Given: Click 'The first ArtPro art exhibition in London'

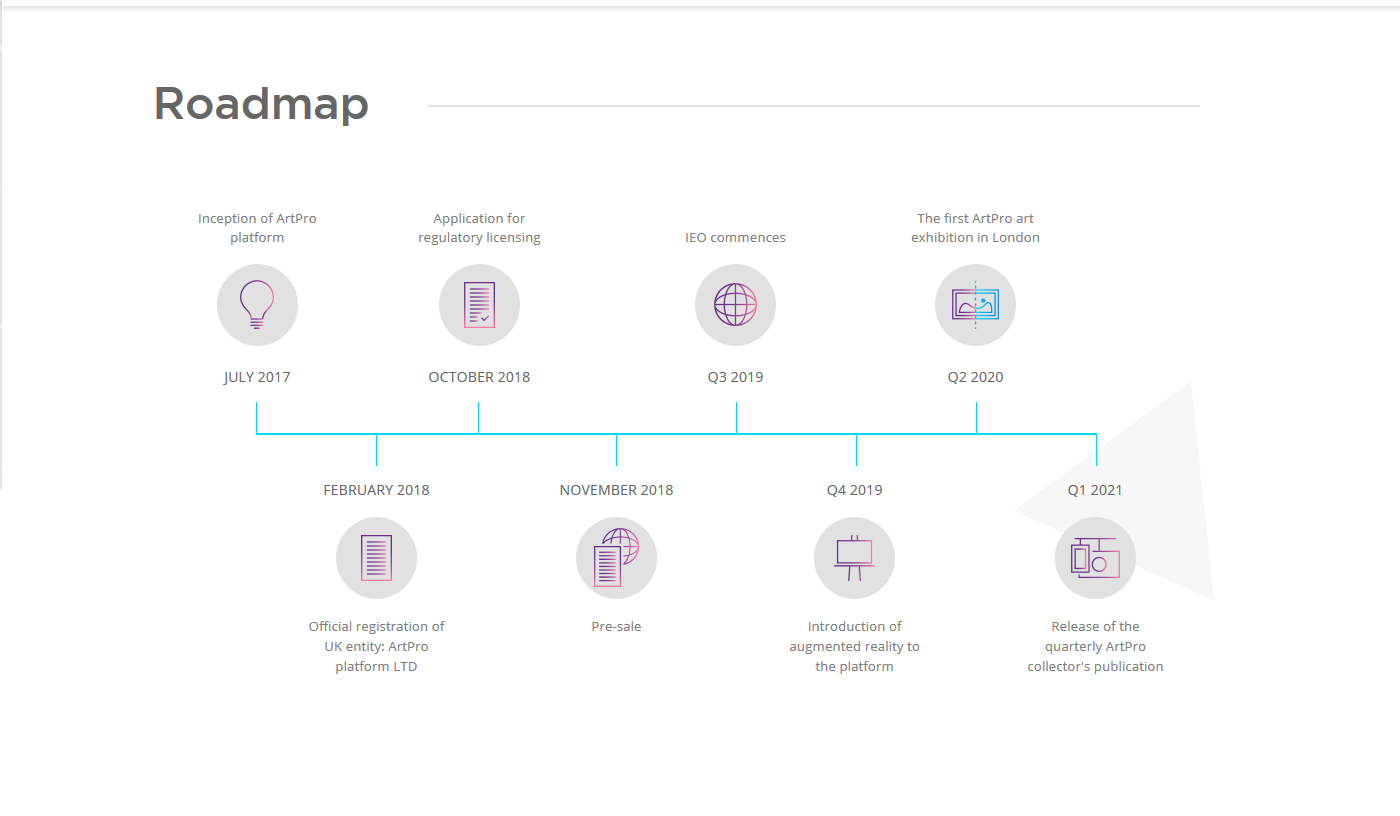Looking at the screenshot, I should (975, 228).
